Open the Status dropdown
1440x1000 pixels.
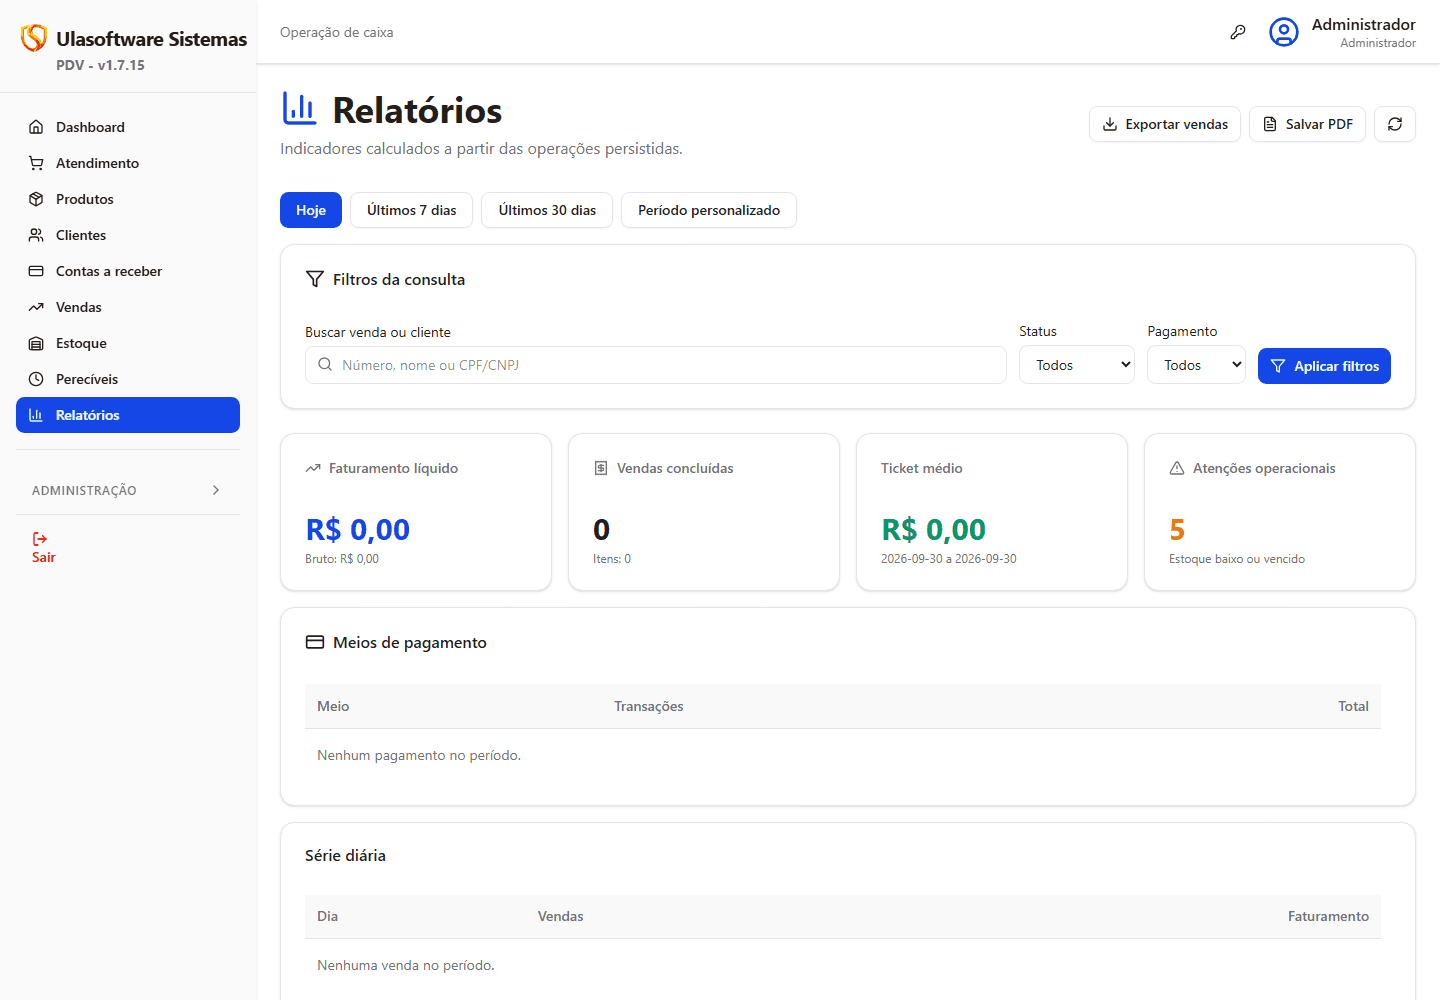point(1077,365)
